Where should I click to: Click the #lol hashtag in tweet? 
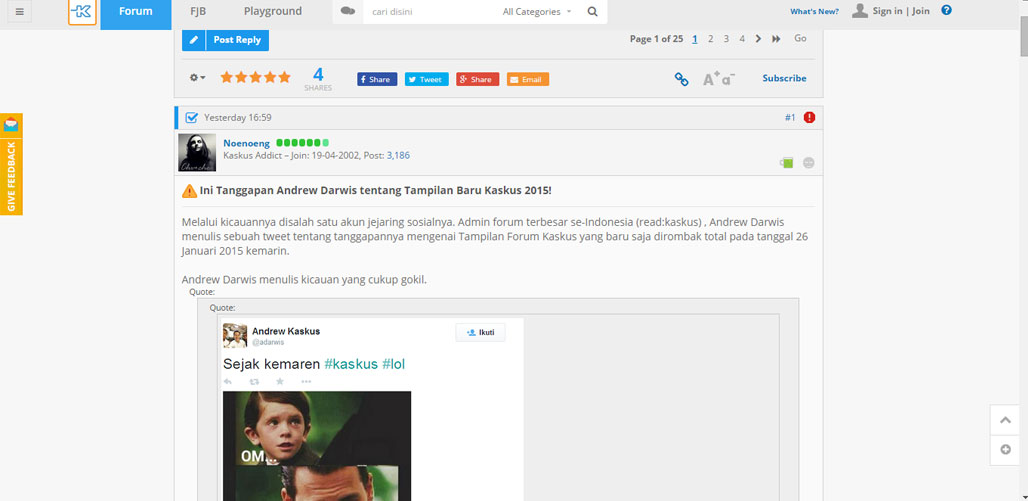click(x=393, y=364)
